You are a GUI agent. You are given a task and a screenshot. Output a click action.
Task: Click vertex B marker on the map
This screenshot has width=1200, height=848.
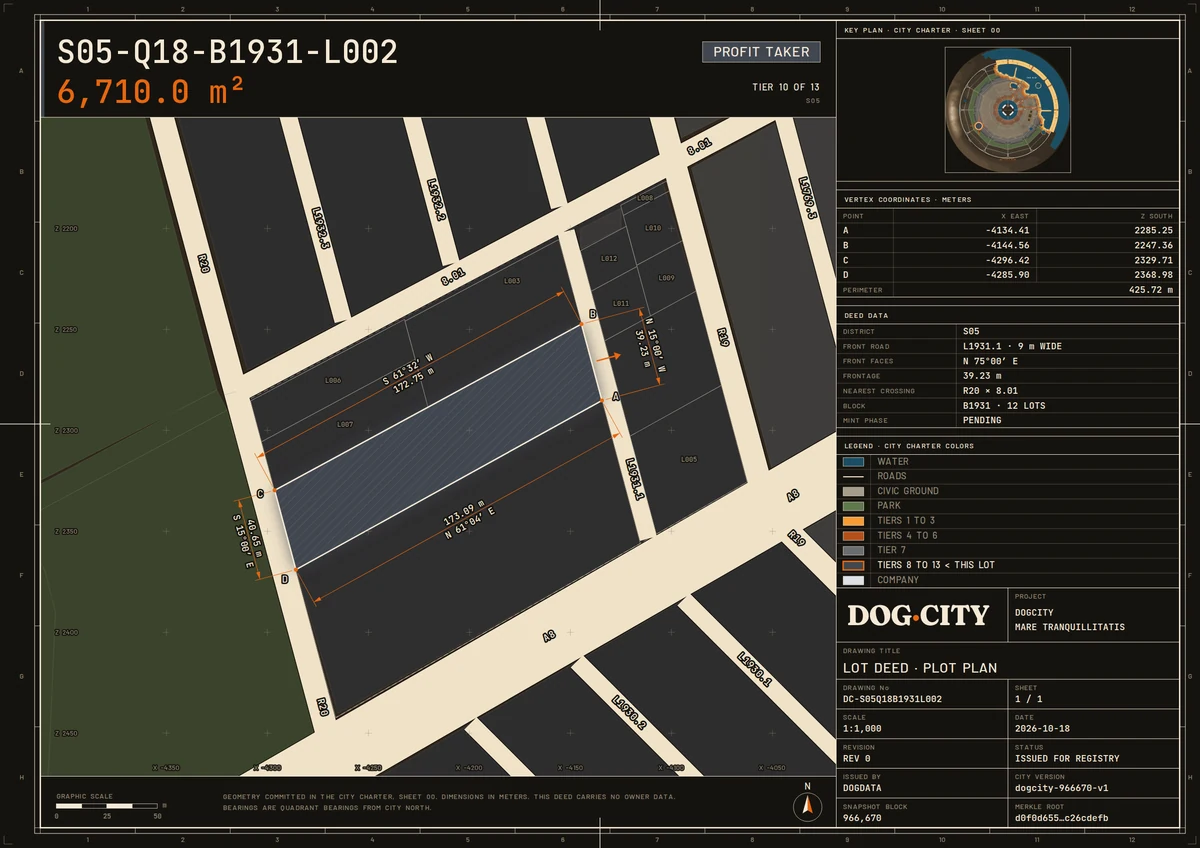tap(592, 315)
